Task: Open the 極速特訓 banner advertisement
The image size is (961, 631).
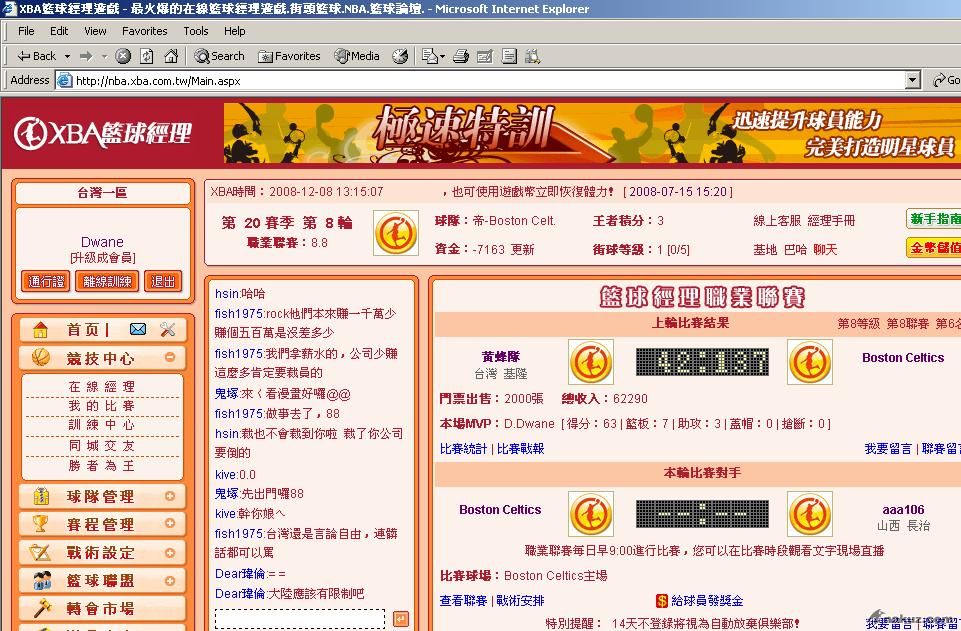Action: coord(591,133)
